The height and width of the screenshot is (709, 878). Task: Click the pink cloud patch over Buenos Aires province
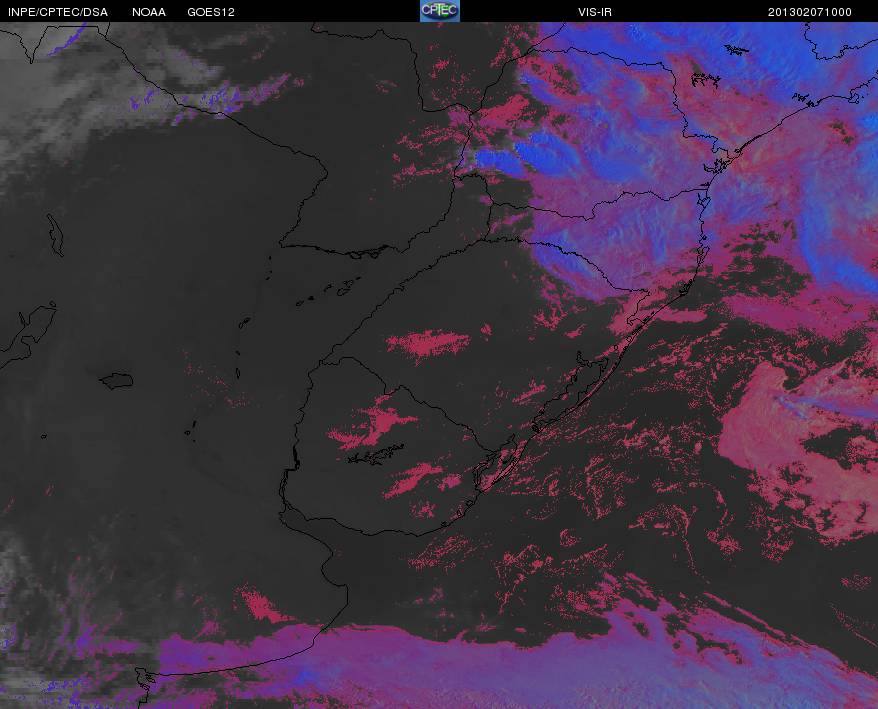click(x=259, y=605)
